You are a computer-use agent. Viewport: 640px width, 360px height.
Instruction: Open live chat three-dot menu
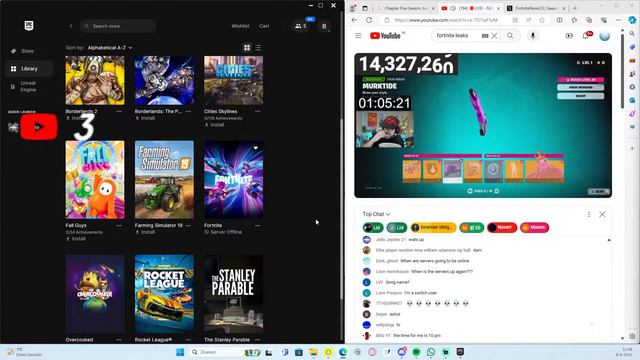589,214
